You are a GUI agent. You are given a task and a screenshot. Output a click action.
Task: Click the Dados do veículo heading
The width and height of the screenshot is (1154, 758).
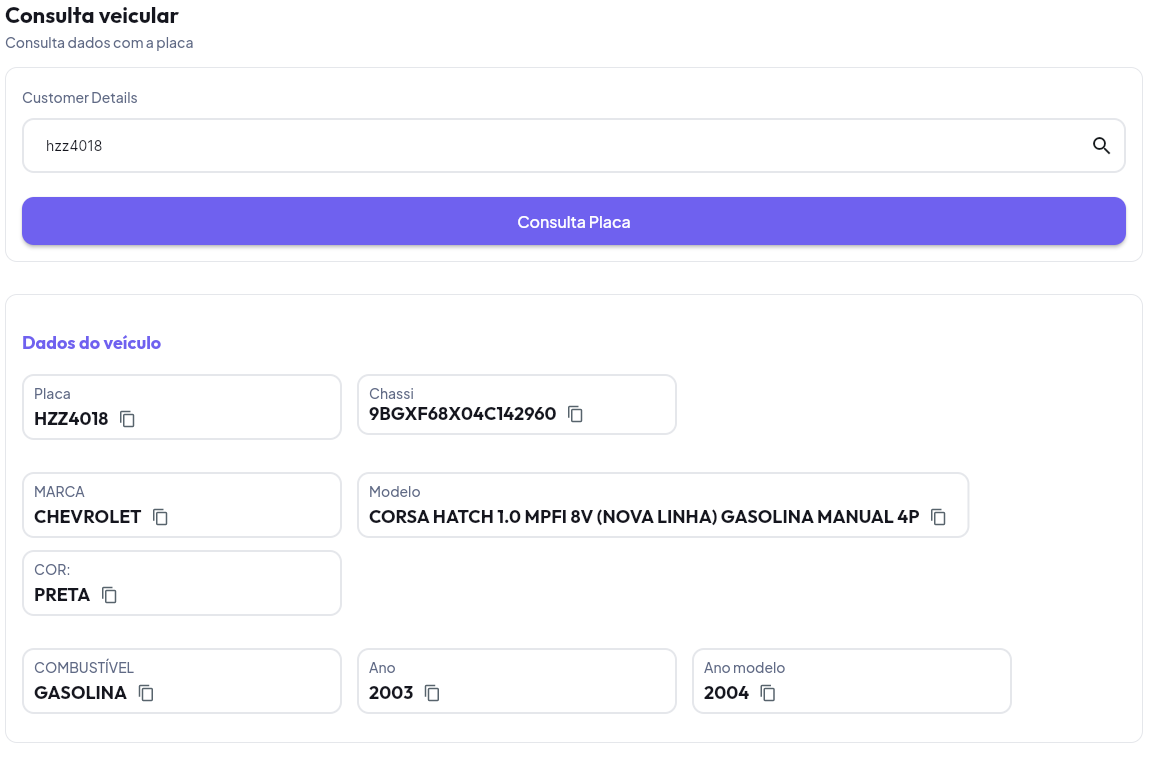click(91, 343)
